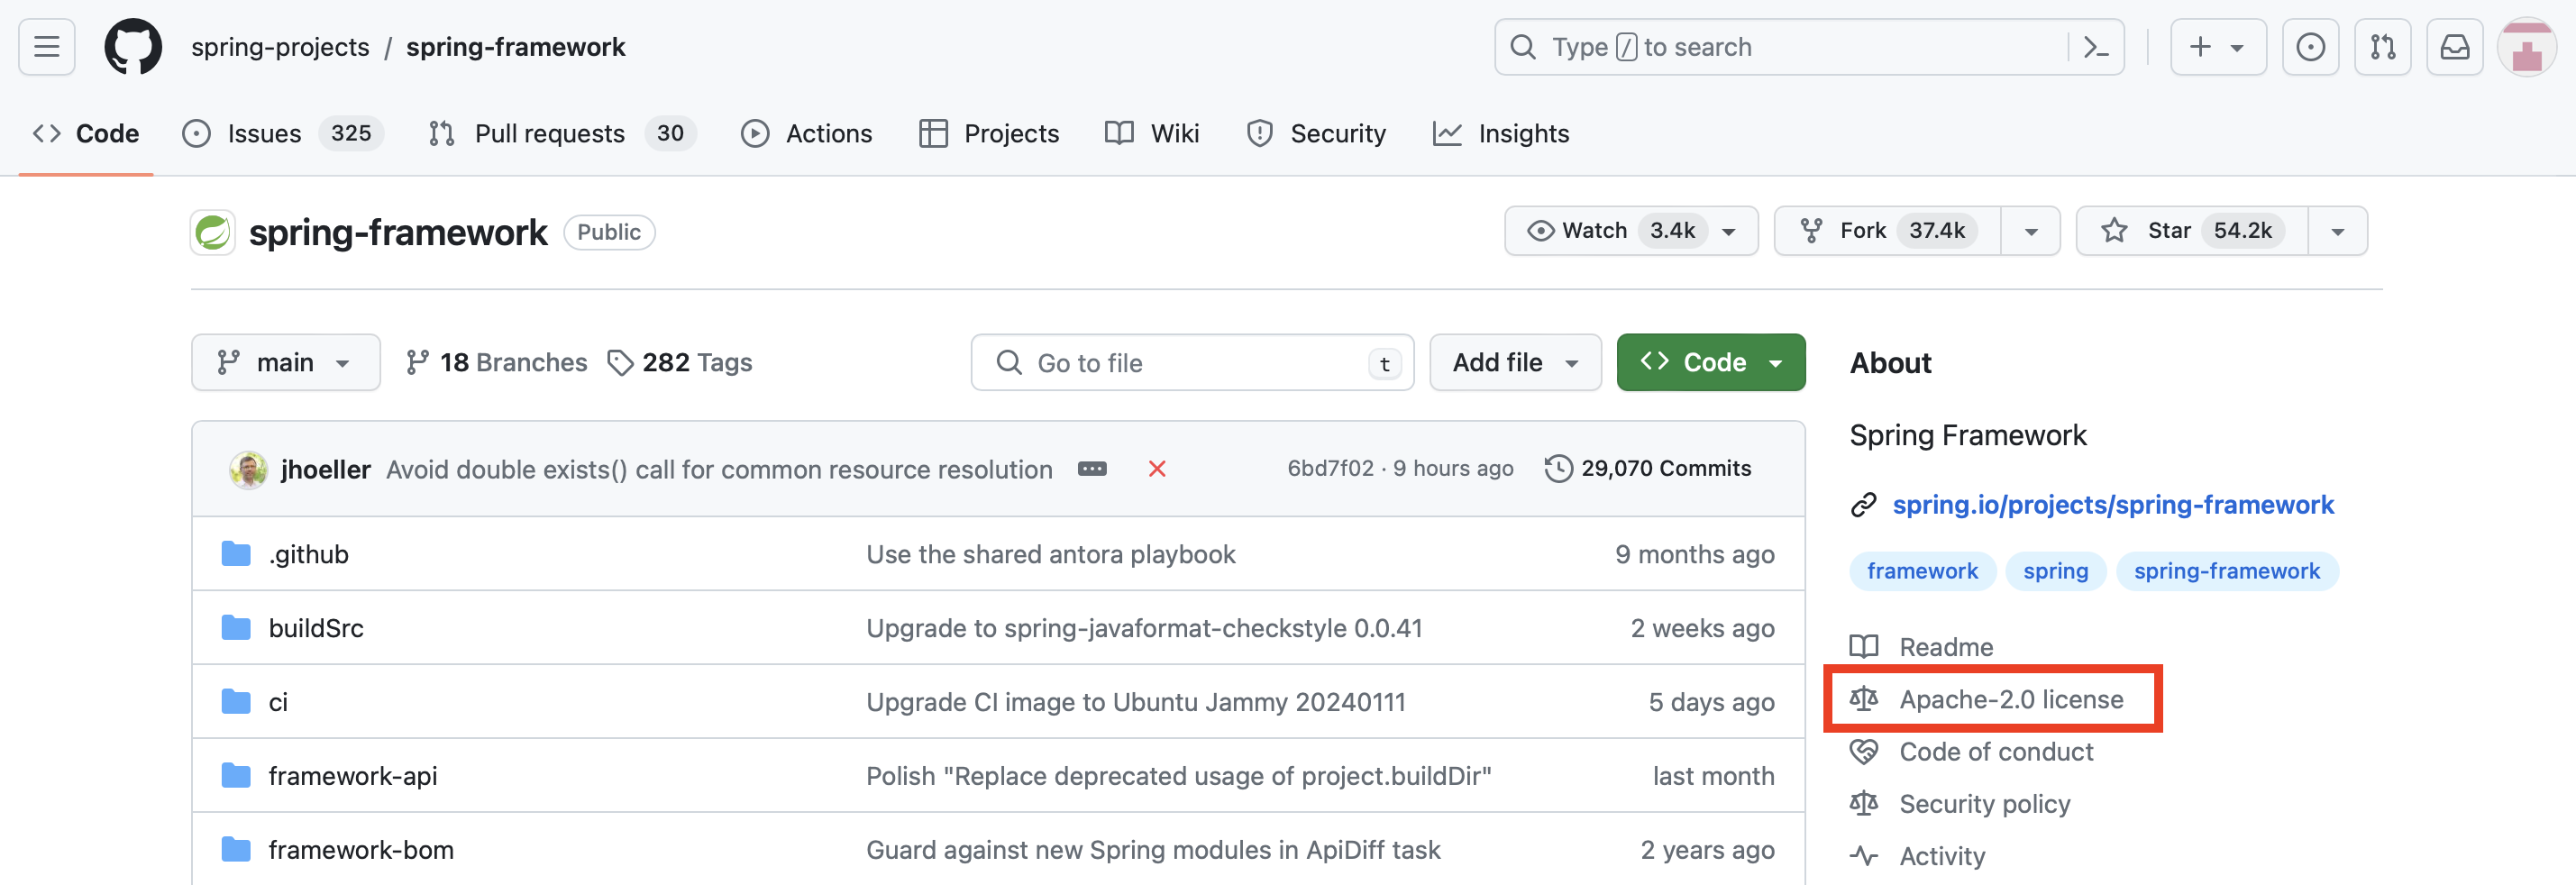
Task: Open the Pull requests tab
Action: [562, 134]
